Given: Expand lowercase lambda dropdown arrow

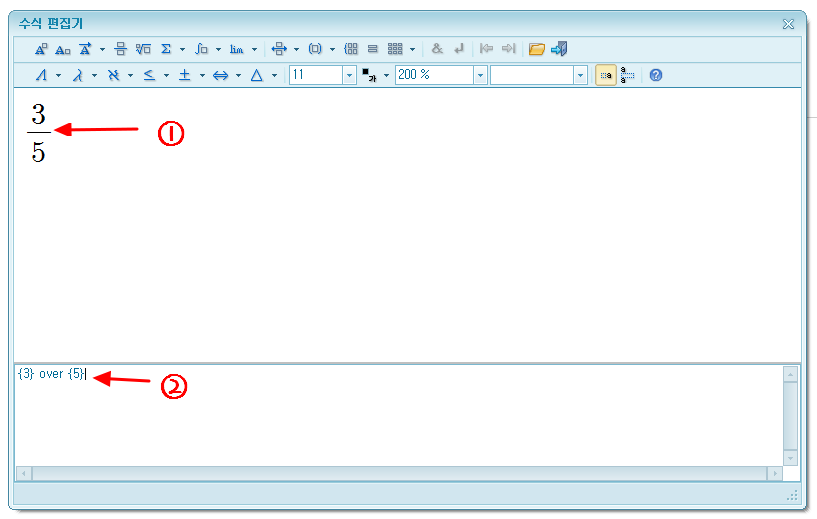Looking at the screenshot, I should (94, 76).
